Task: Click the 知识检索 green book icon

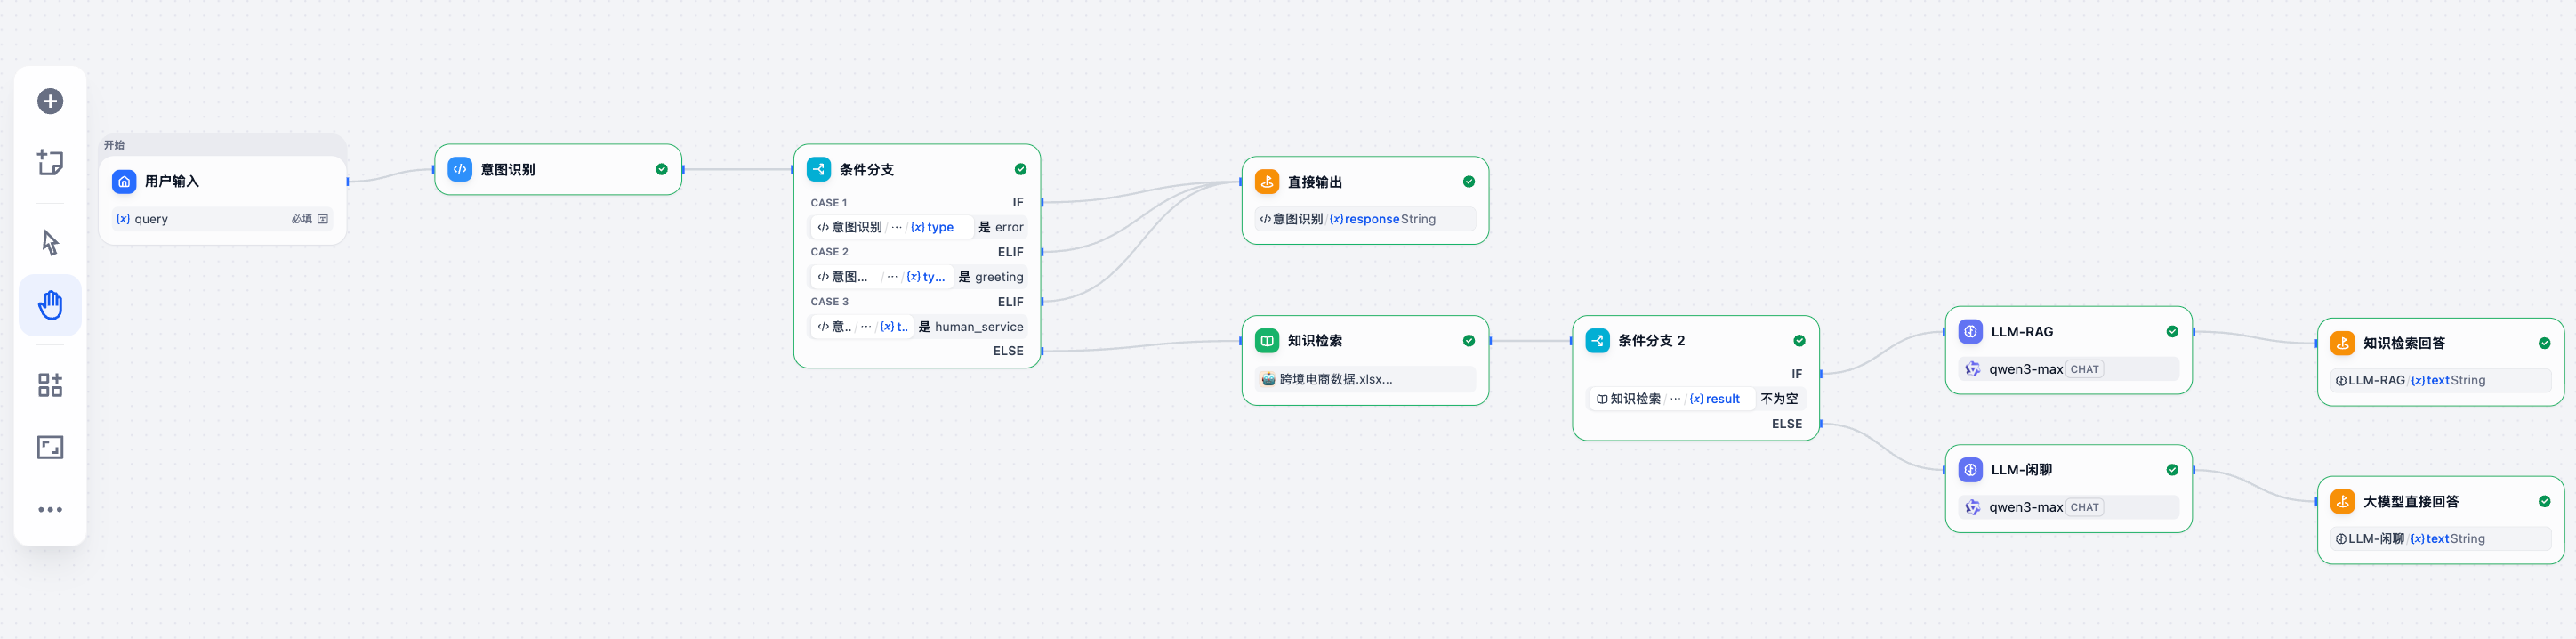Action: 1267,341
